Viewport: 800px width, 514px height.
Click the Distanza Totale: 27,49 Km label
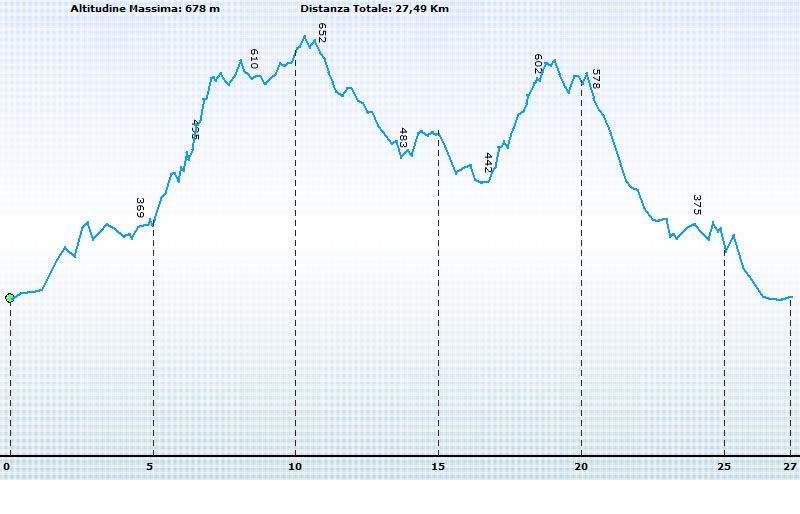coord(374,9)
